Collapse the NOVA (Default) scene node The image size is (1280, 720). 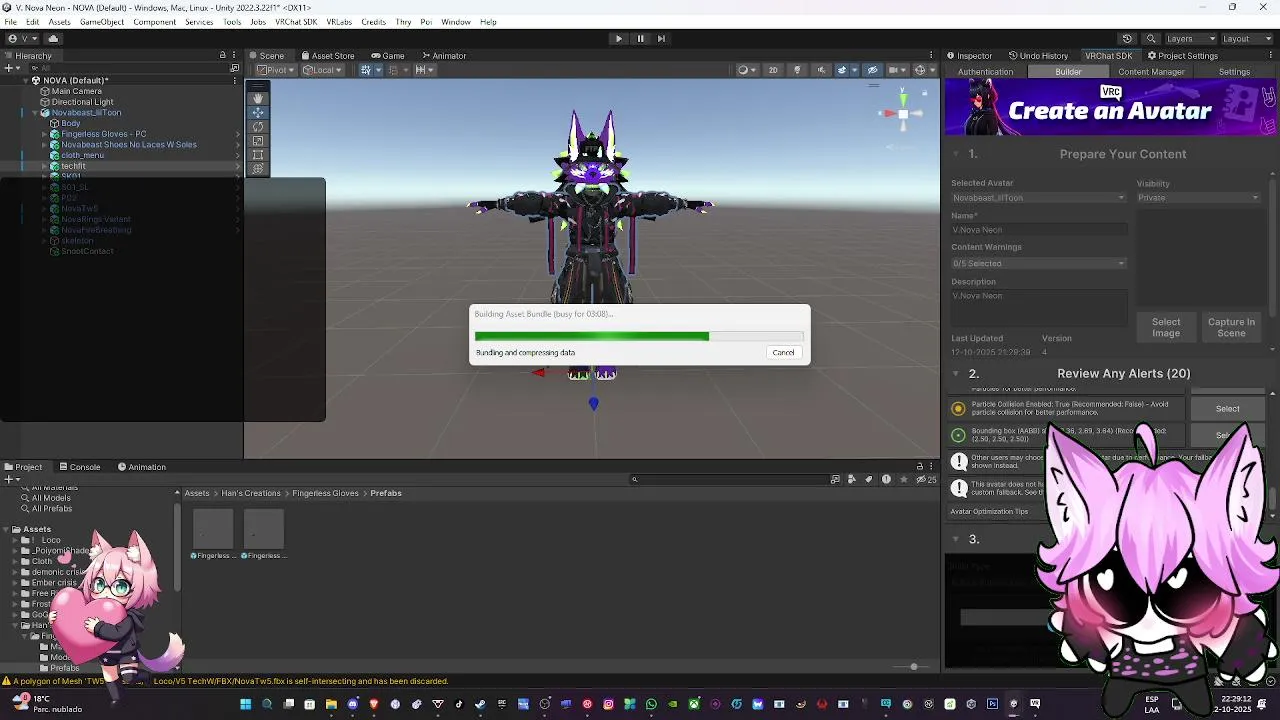(24, 81)
